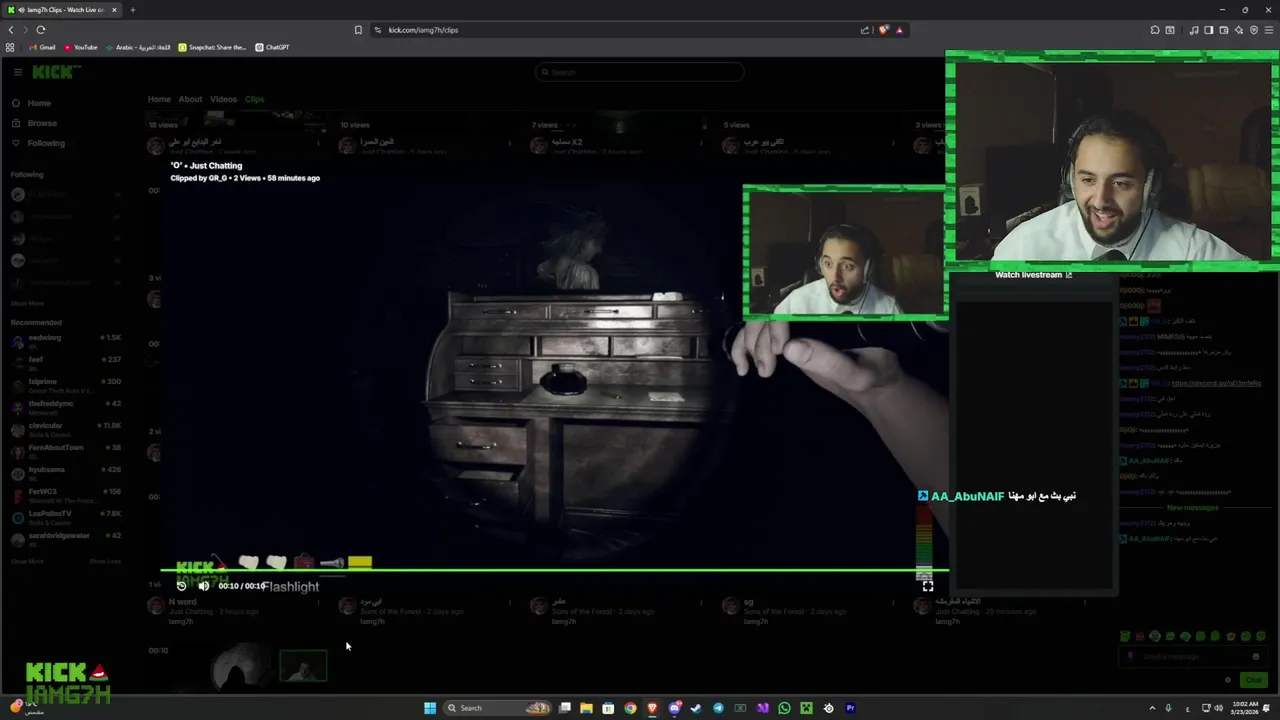Click the Windows taskbar Search box
Viewport: 1280px width, 720px height.
click(498, 708)
